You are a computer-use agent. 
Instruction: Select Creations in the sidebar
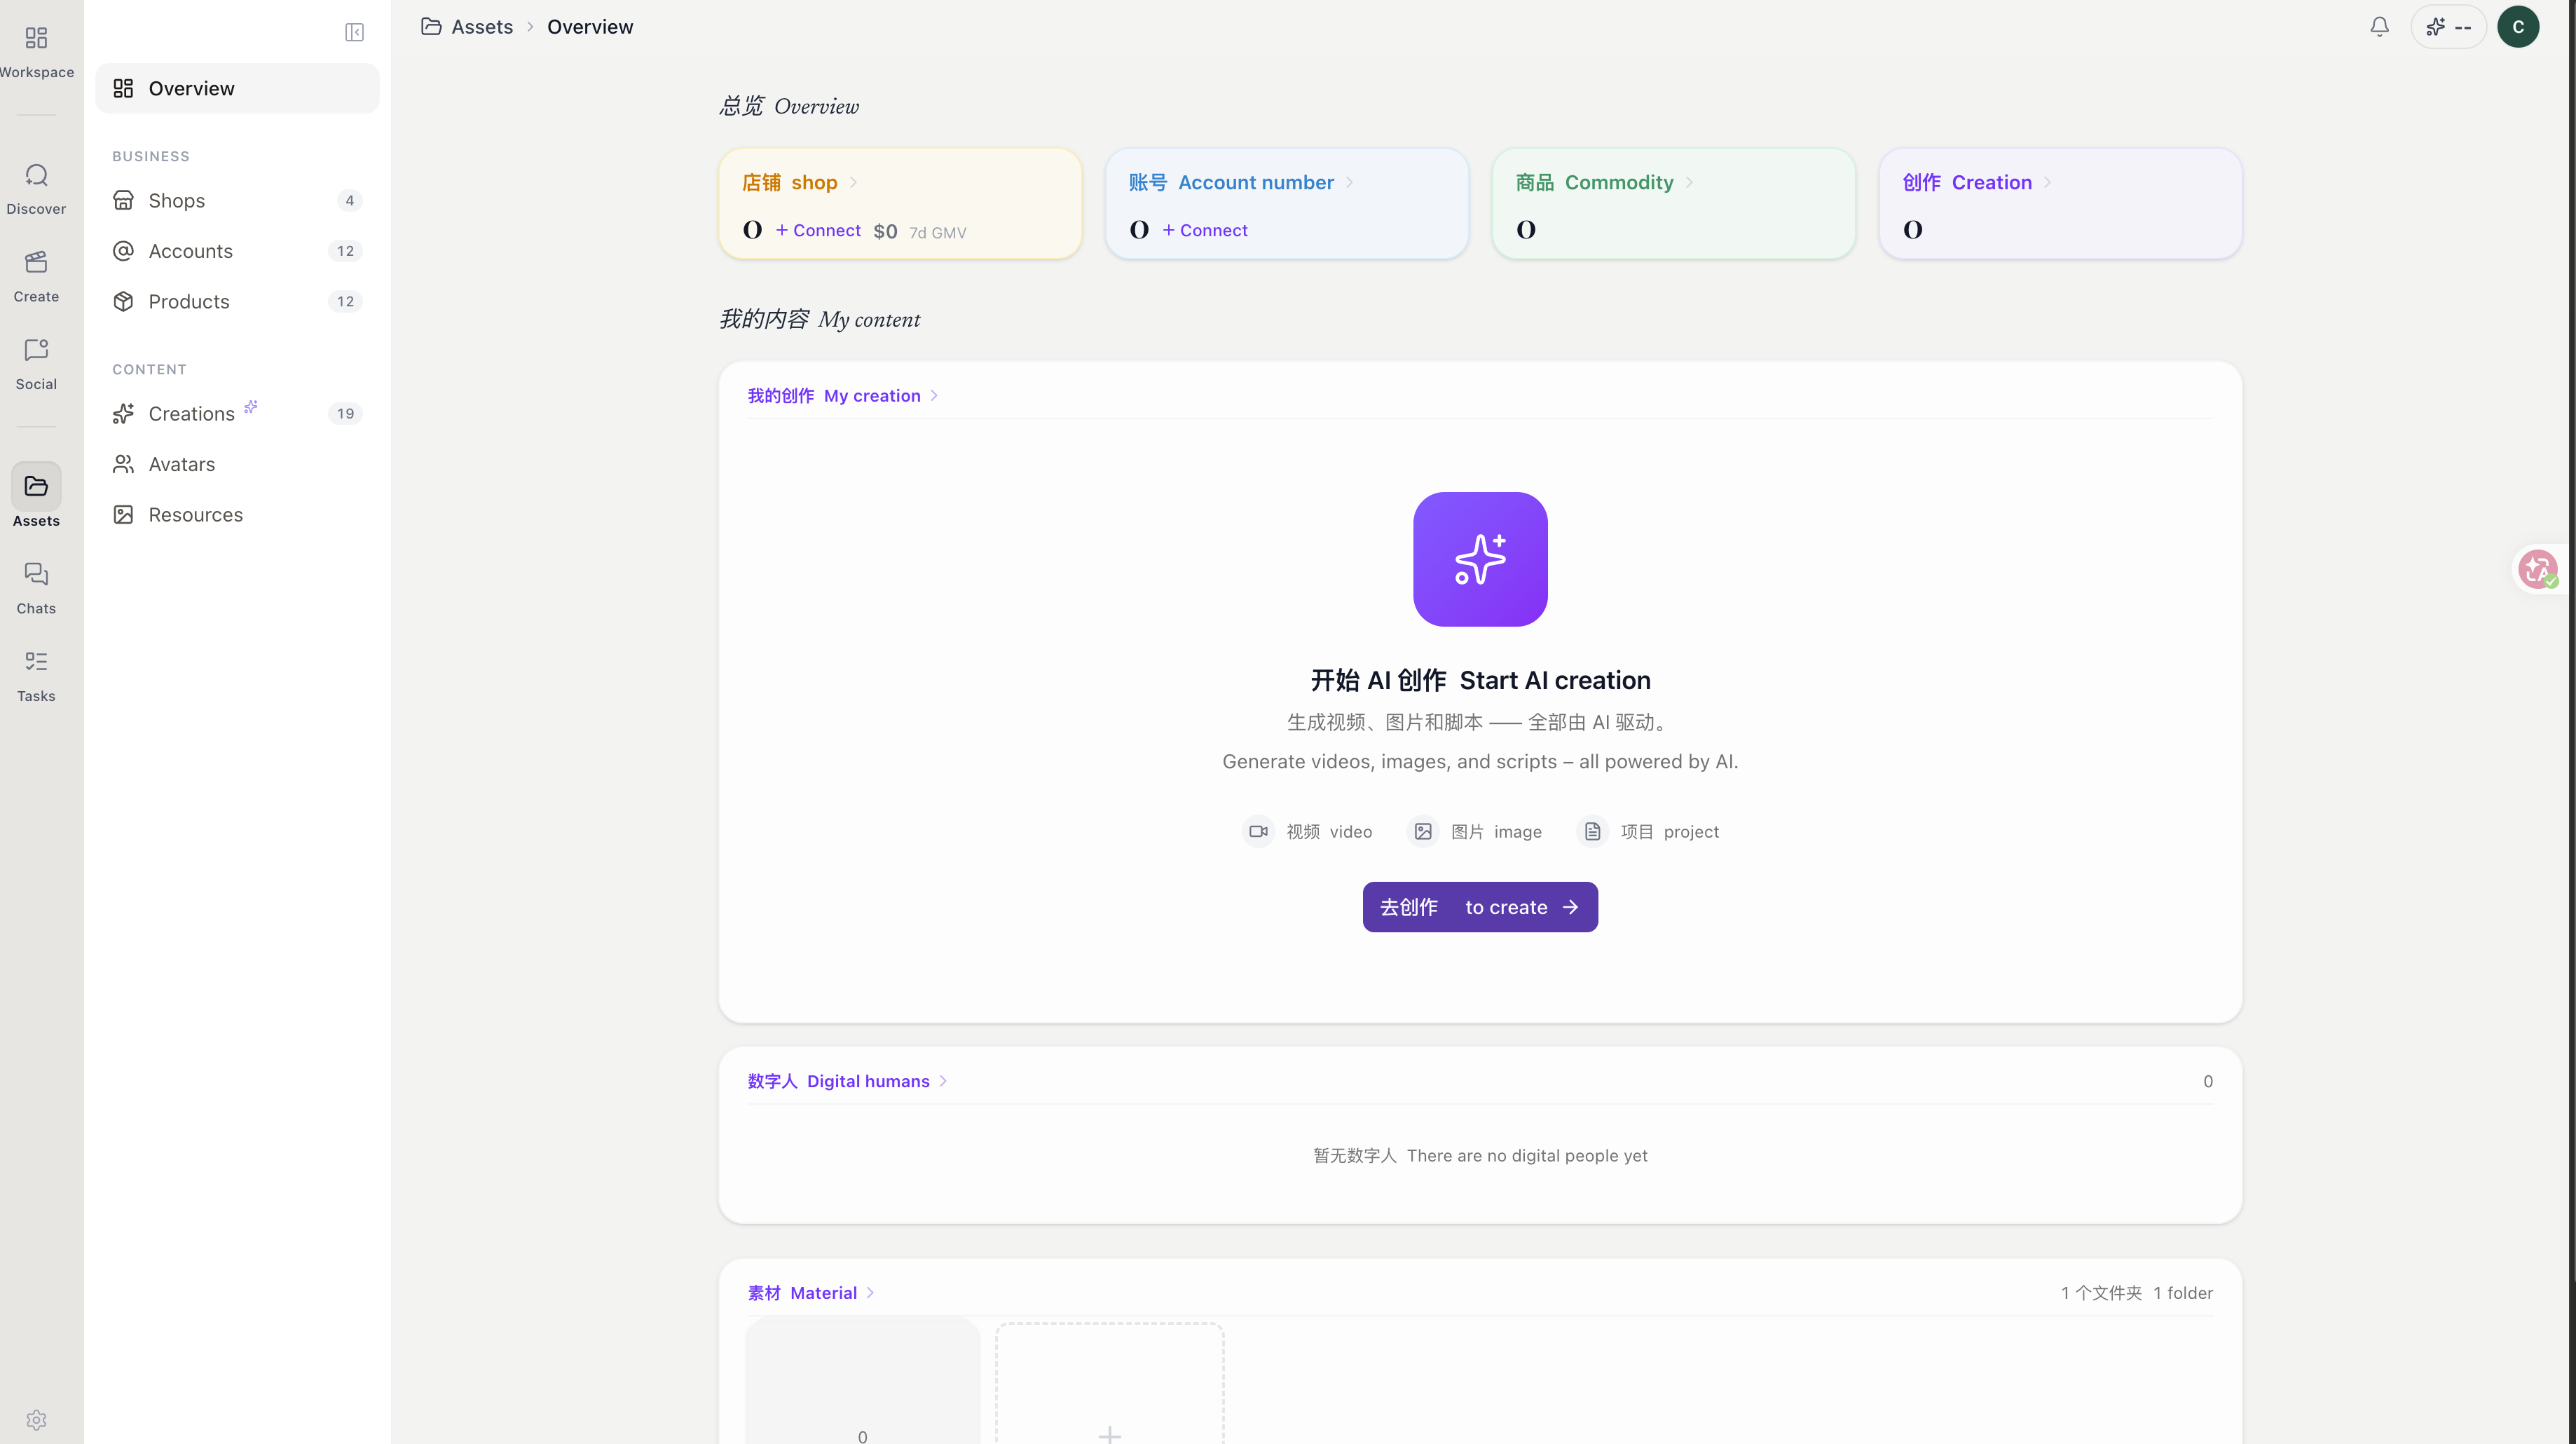(x=191, y=414)
